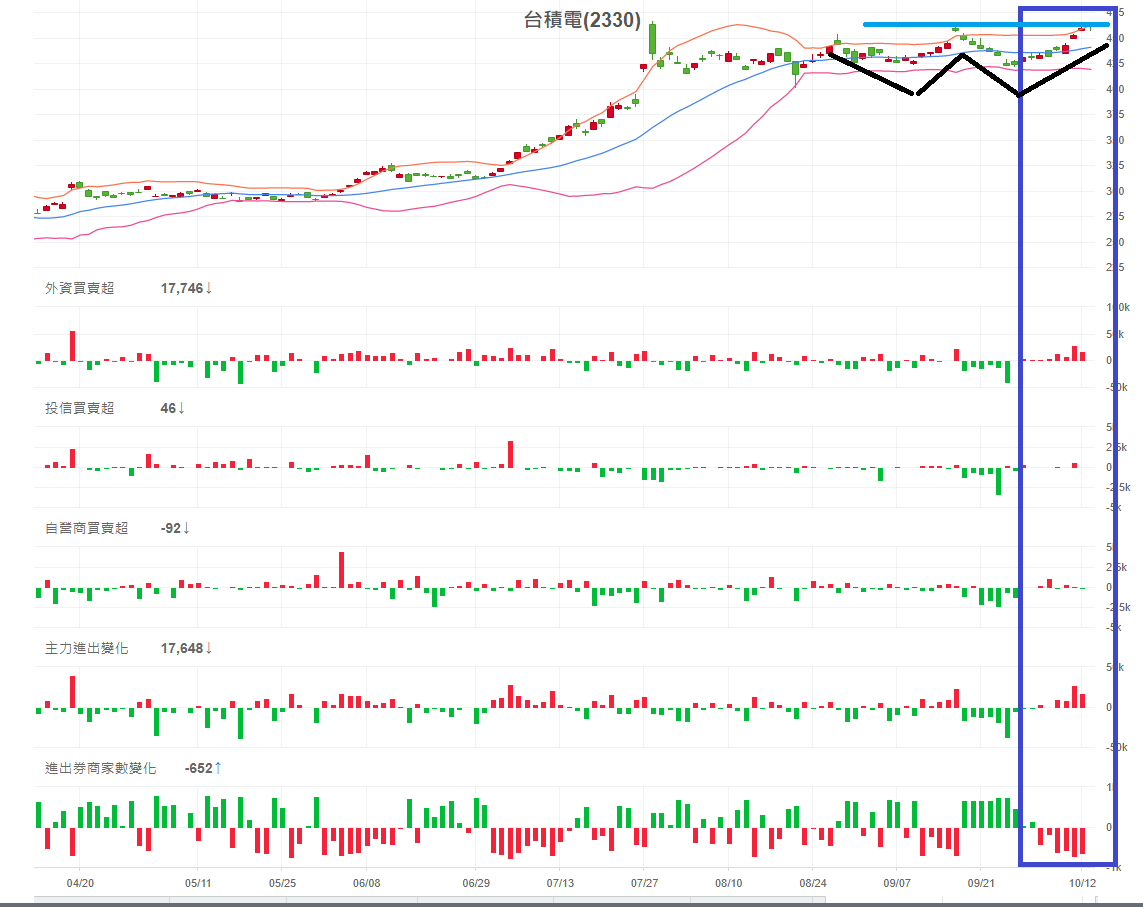The height and width of the screenshot is (907, 1143).
Task: Click the 17,648 main force value
Action: click(182, 648)
